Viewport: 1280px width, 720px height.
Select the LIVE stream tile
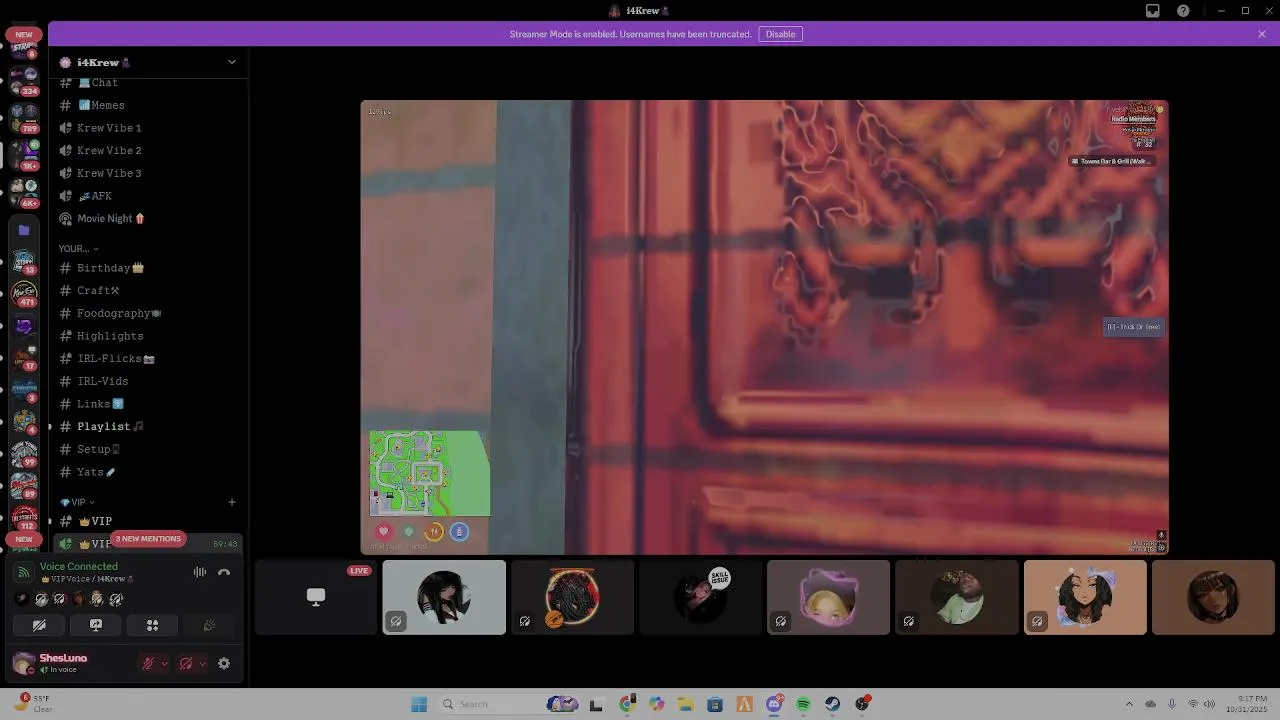point(315,597)
